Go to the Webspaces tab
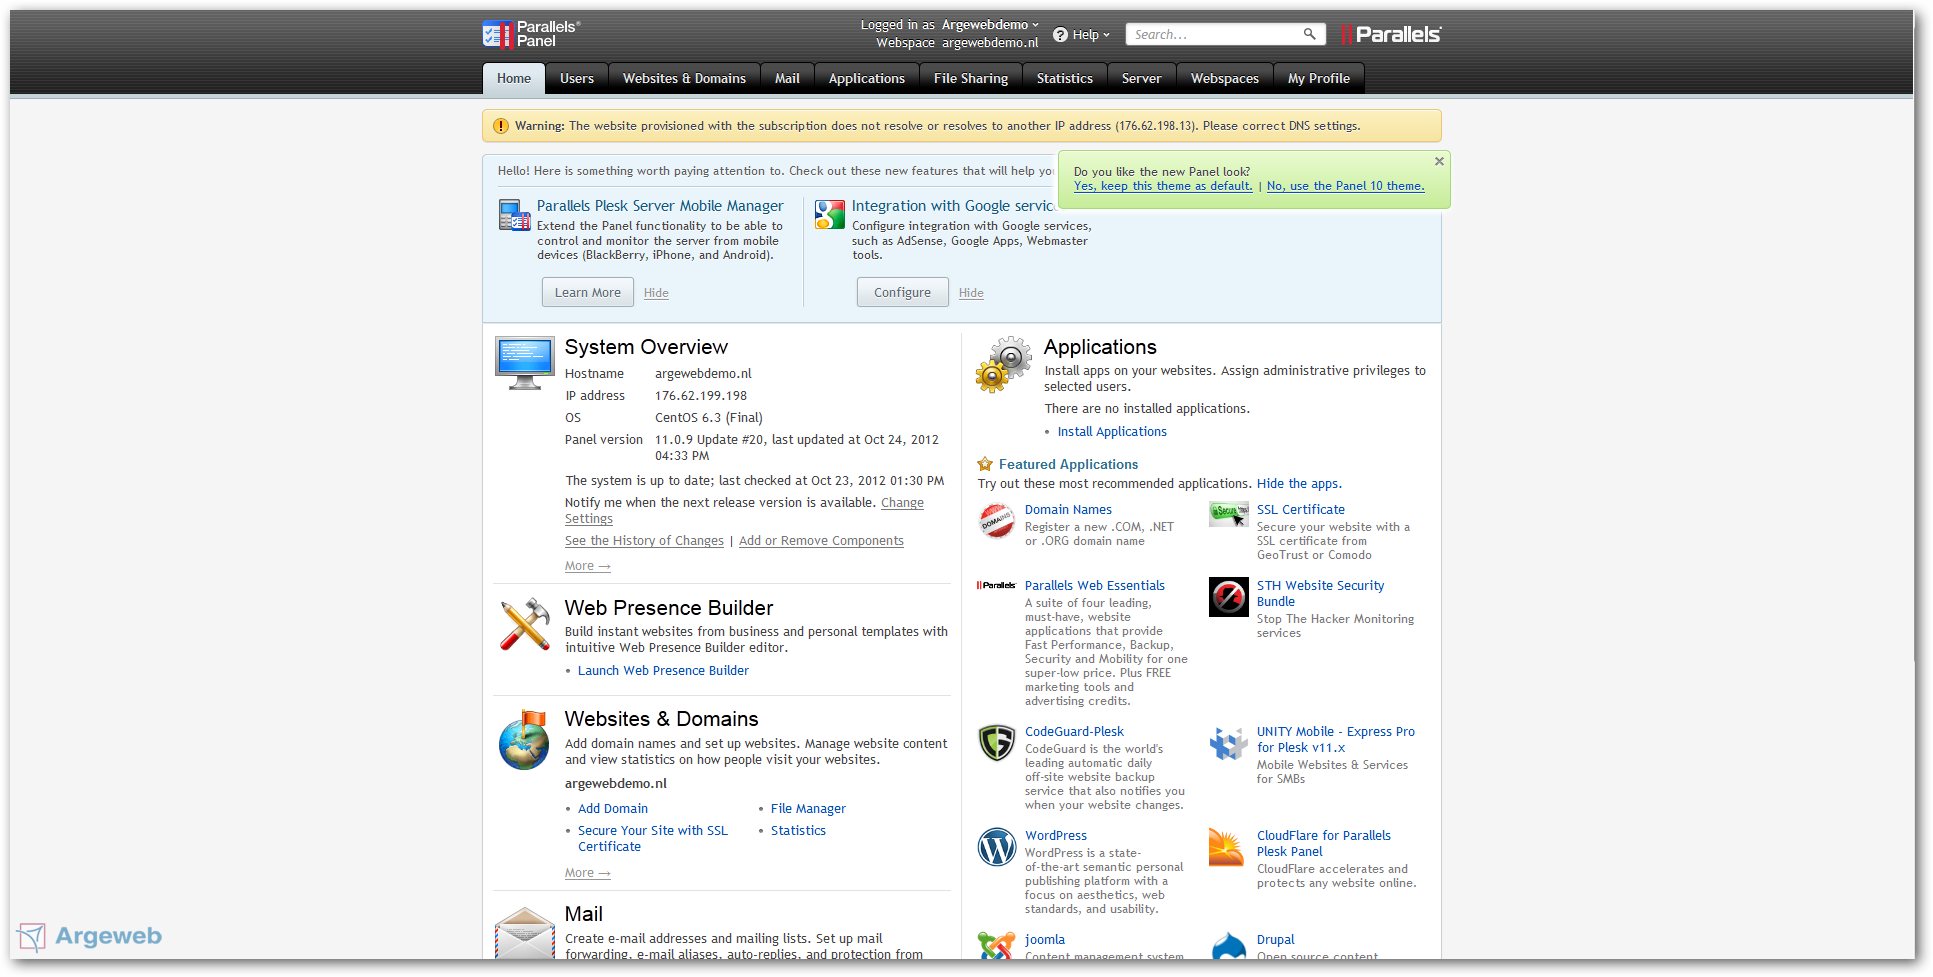This screenshot has width=1933, height=977. point(1225,78)
